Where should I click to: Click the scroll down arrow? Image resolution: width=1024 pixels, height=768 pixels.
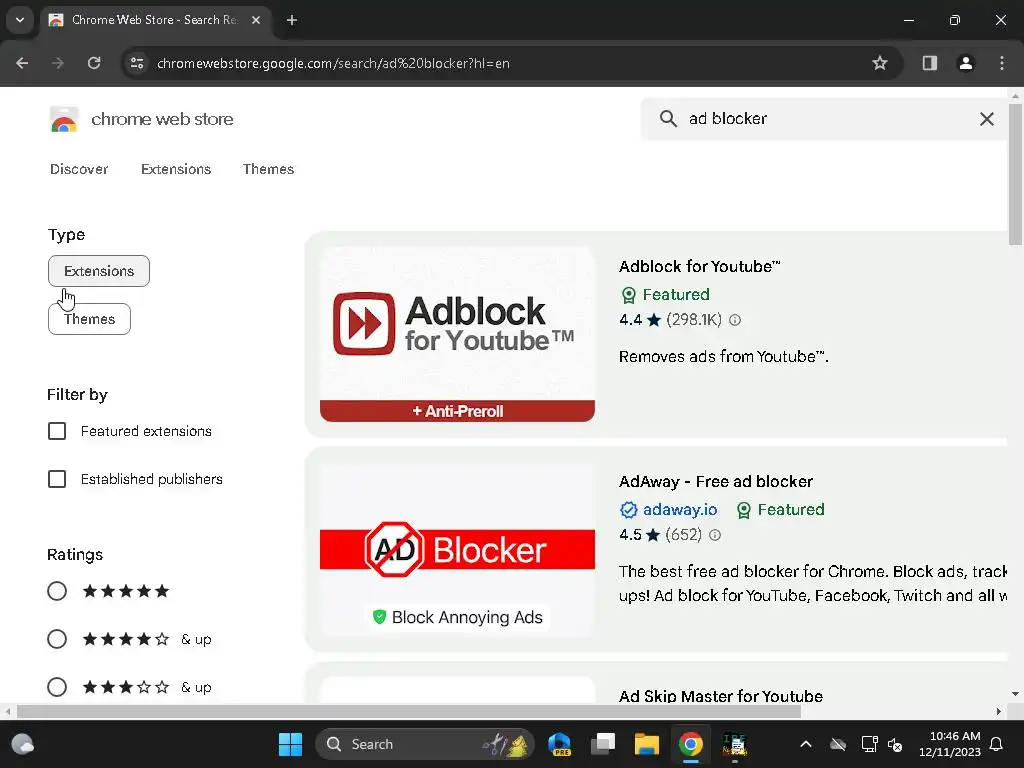point(1015,694)
